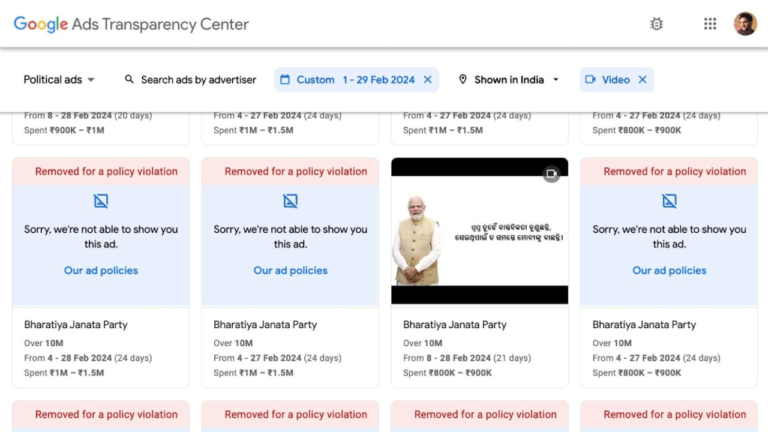Clear the Video format filter with X
768x432 pixels.
[643, 79]
